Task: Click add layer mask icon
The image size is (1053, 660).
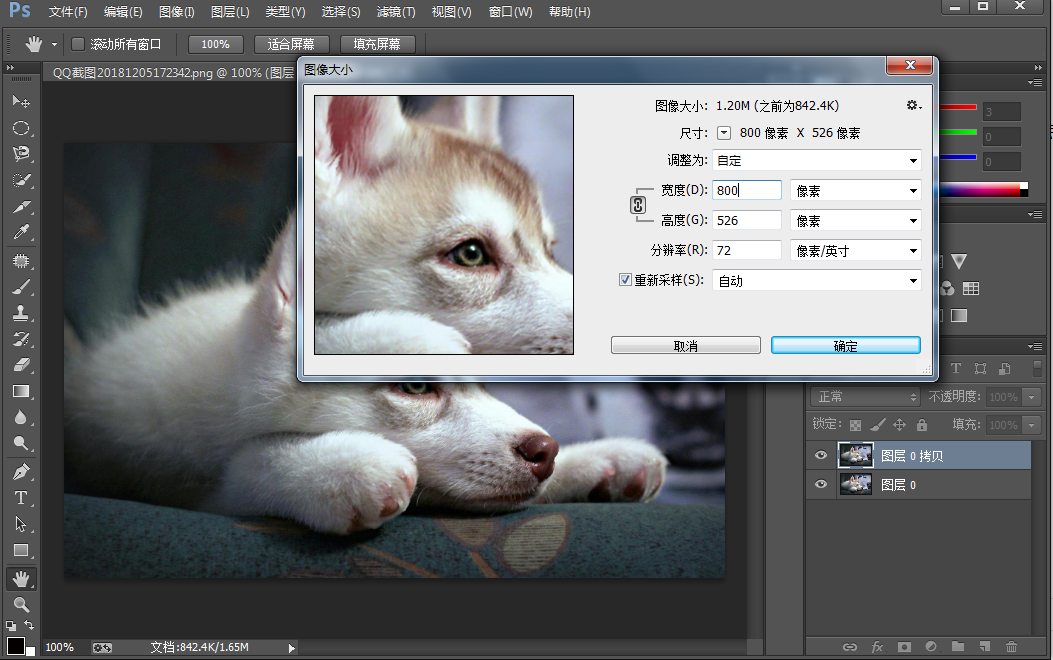Action: click(905, 647)
